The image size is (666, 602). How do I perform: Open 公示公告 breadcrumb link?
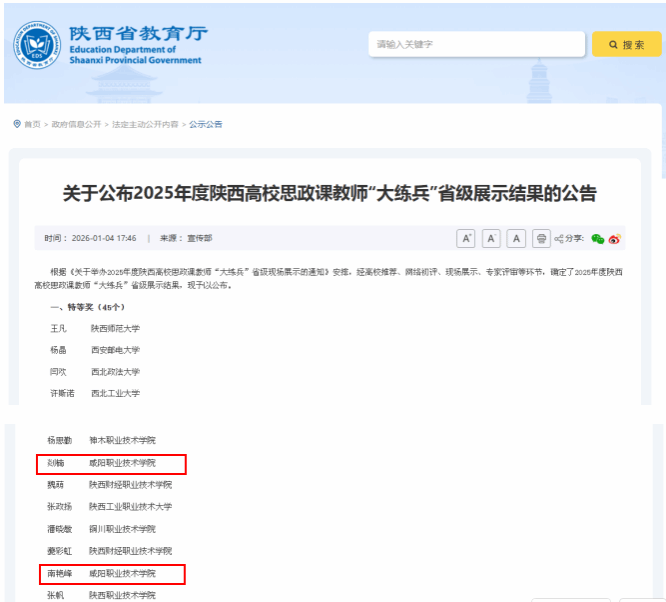coord(206,124)
